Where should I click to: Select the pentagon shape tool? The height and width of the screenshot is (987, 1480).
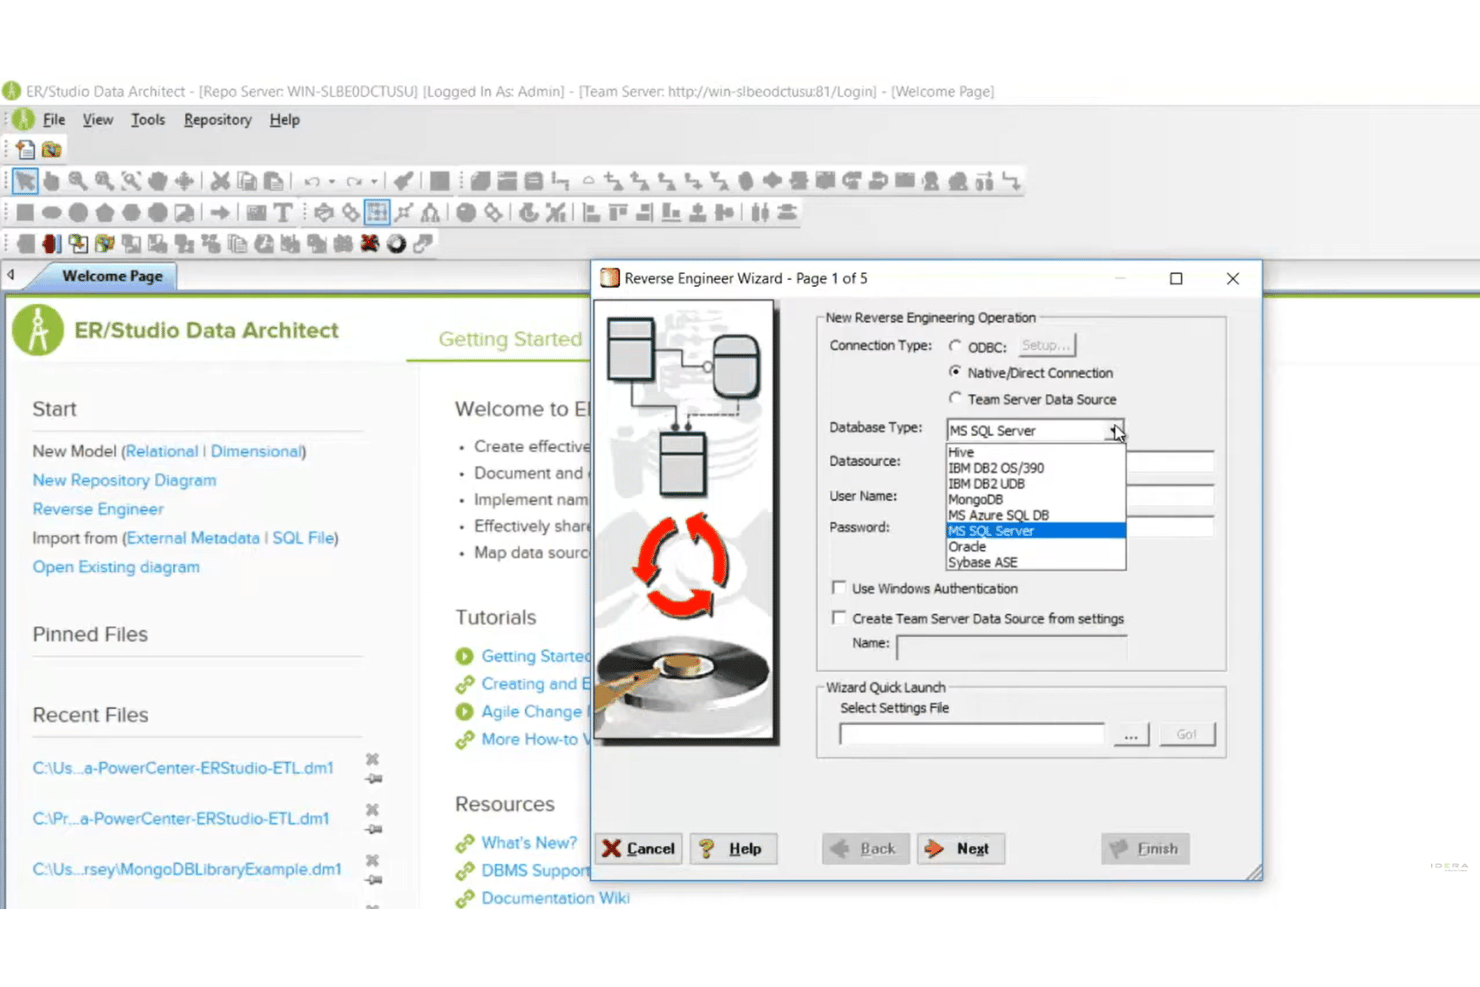click(104, 212)
